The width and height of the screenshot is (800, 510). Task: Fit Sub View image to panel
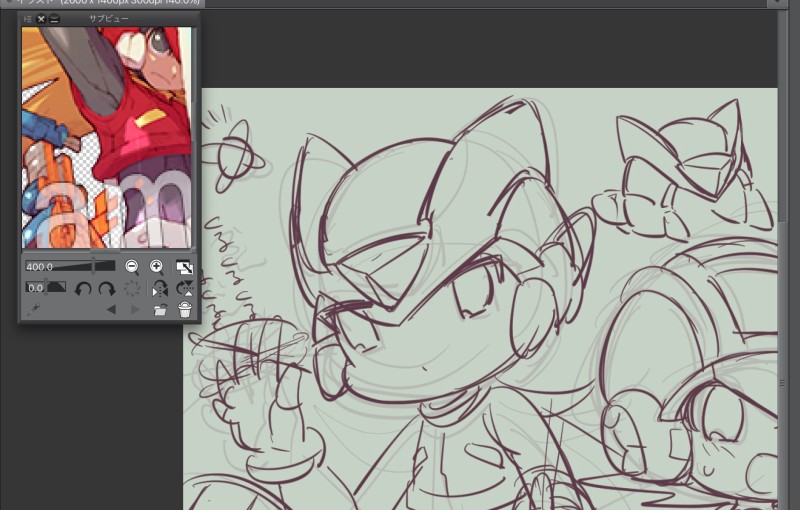coord(184,267)
